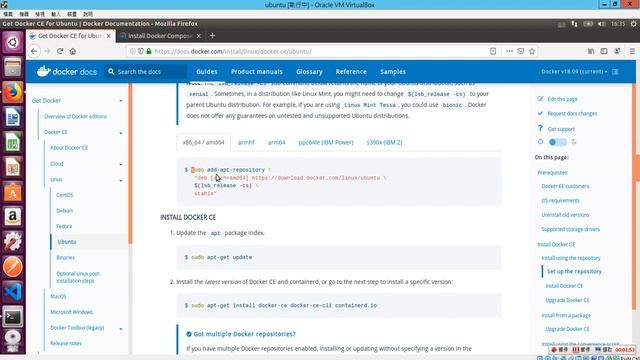Jump to Supported storage drivers section

coord(570,229)
